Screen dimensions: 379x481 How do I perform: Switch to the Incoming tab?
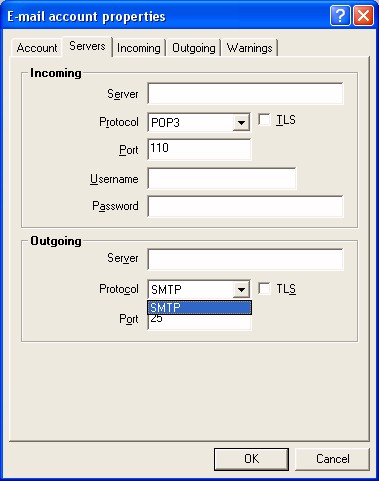coord(139,48)
